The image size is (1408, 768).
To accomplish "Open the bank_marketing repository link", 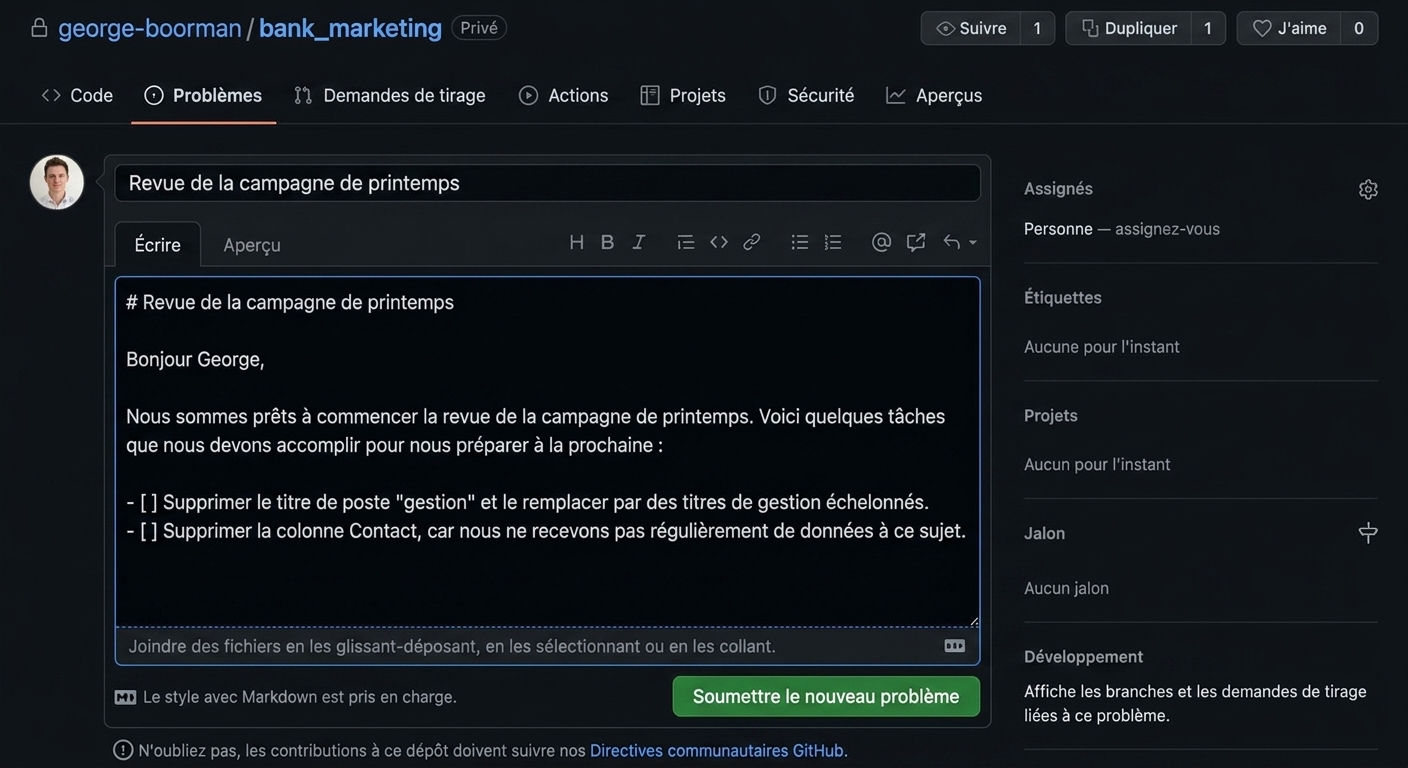I will click(350, 28).
